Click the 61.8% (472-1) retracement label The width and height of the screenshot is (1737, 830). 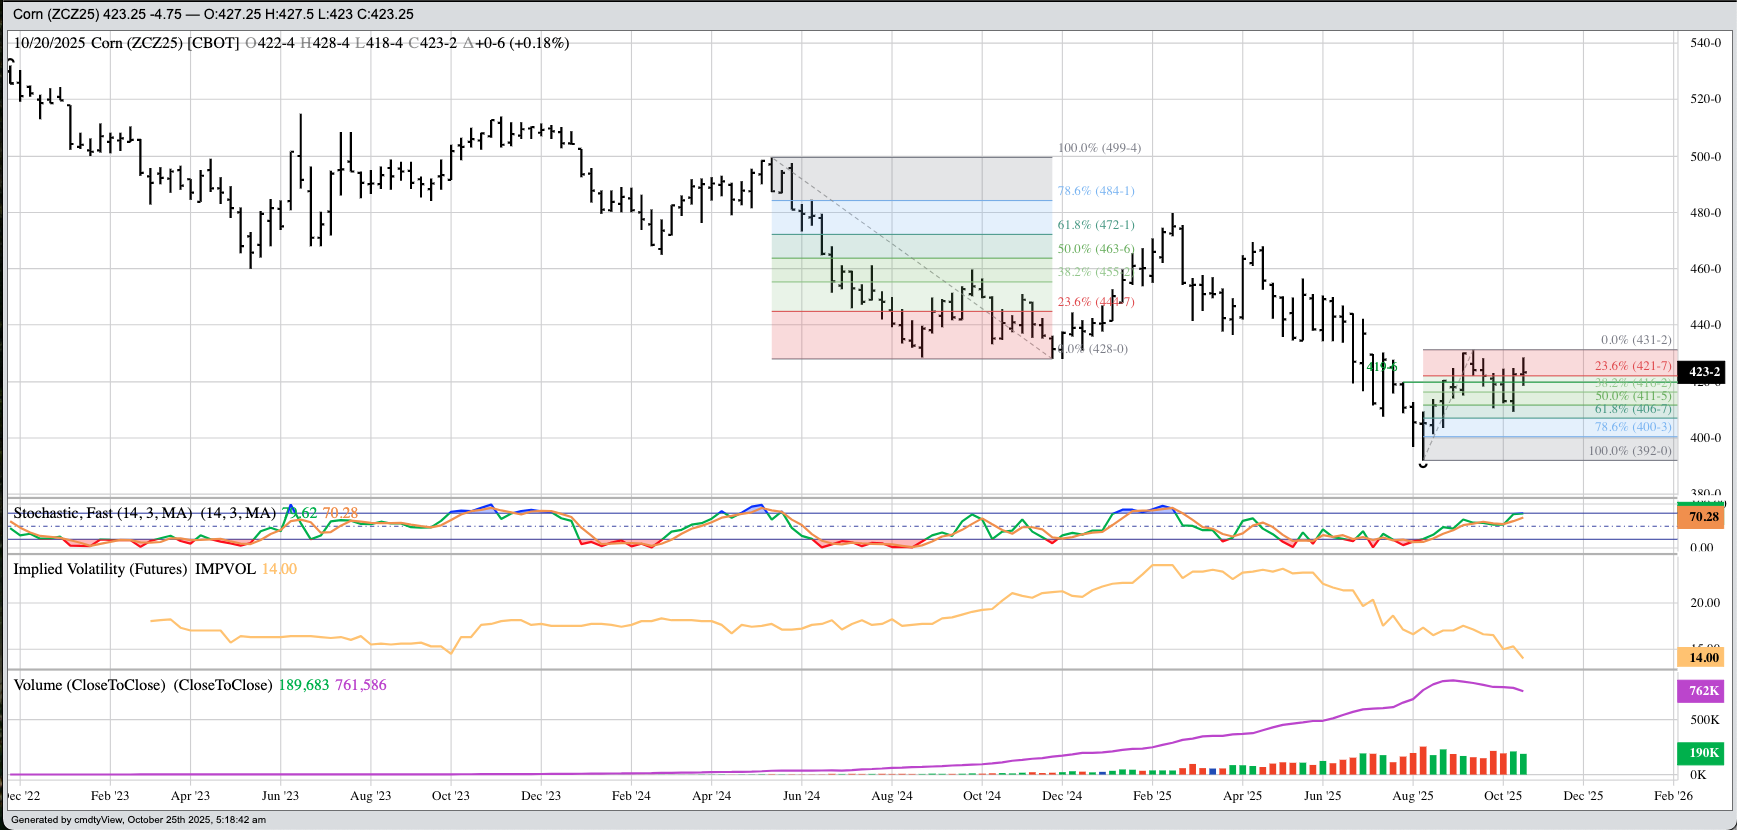(x=1096, y=225)
